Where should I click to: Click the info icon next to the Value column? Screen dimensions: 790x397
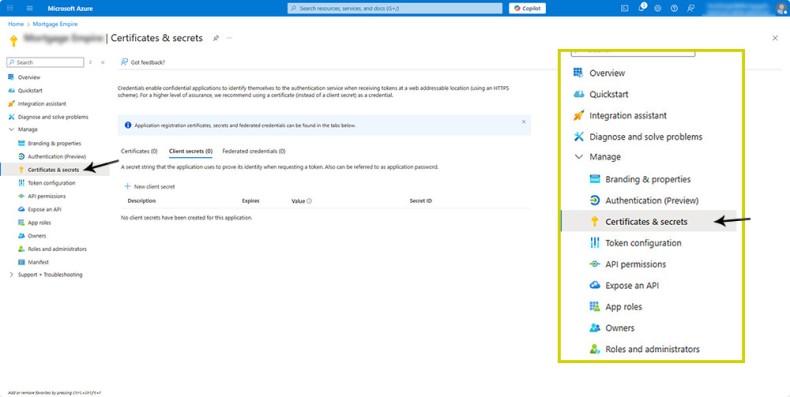pyautogui.click(x=309, y=201)
